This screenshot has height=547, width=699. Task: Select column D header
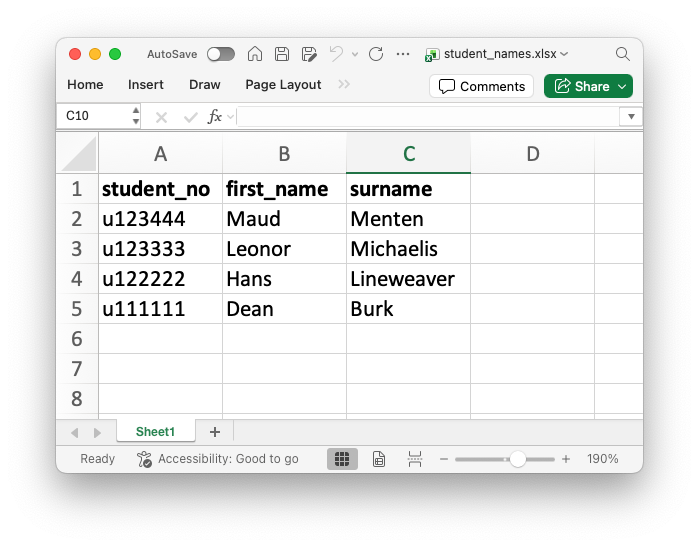point(532,154)
